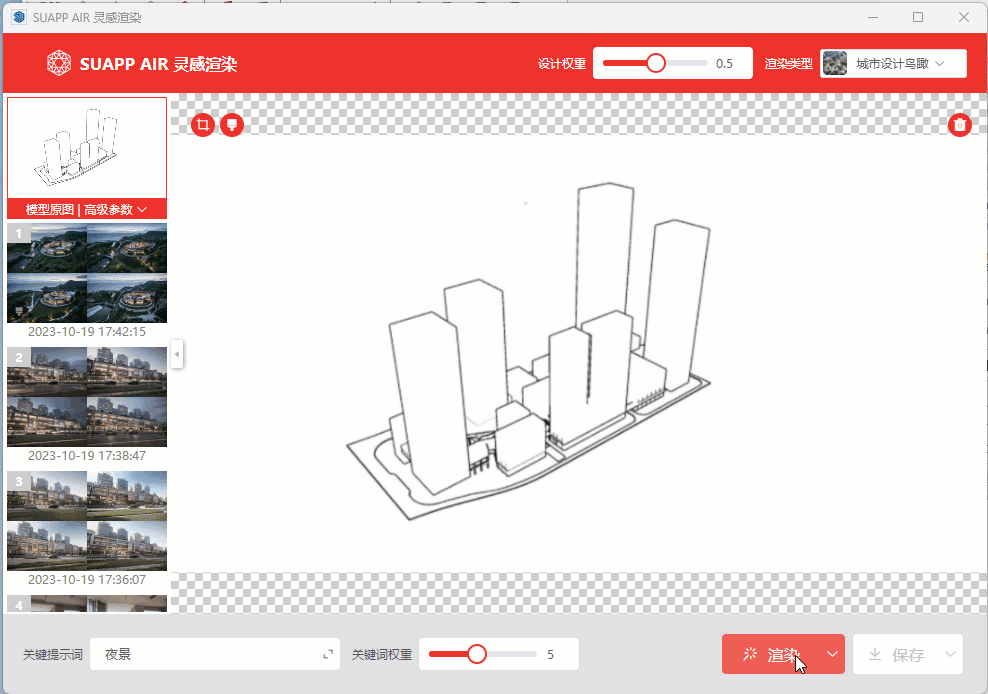This screenshot has height=694, width=988.
Task: Click timestamp 2023-10-19 17:36:07
Action: point(87,580)
